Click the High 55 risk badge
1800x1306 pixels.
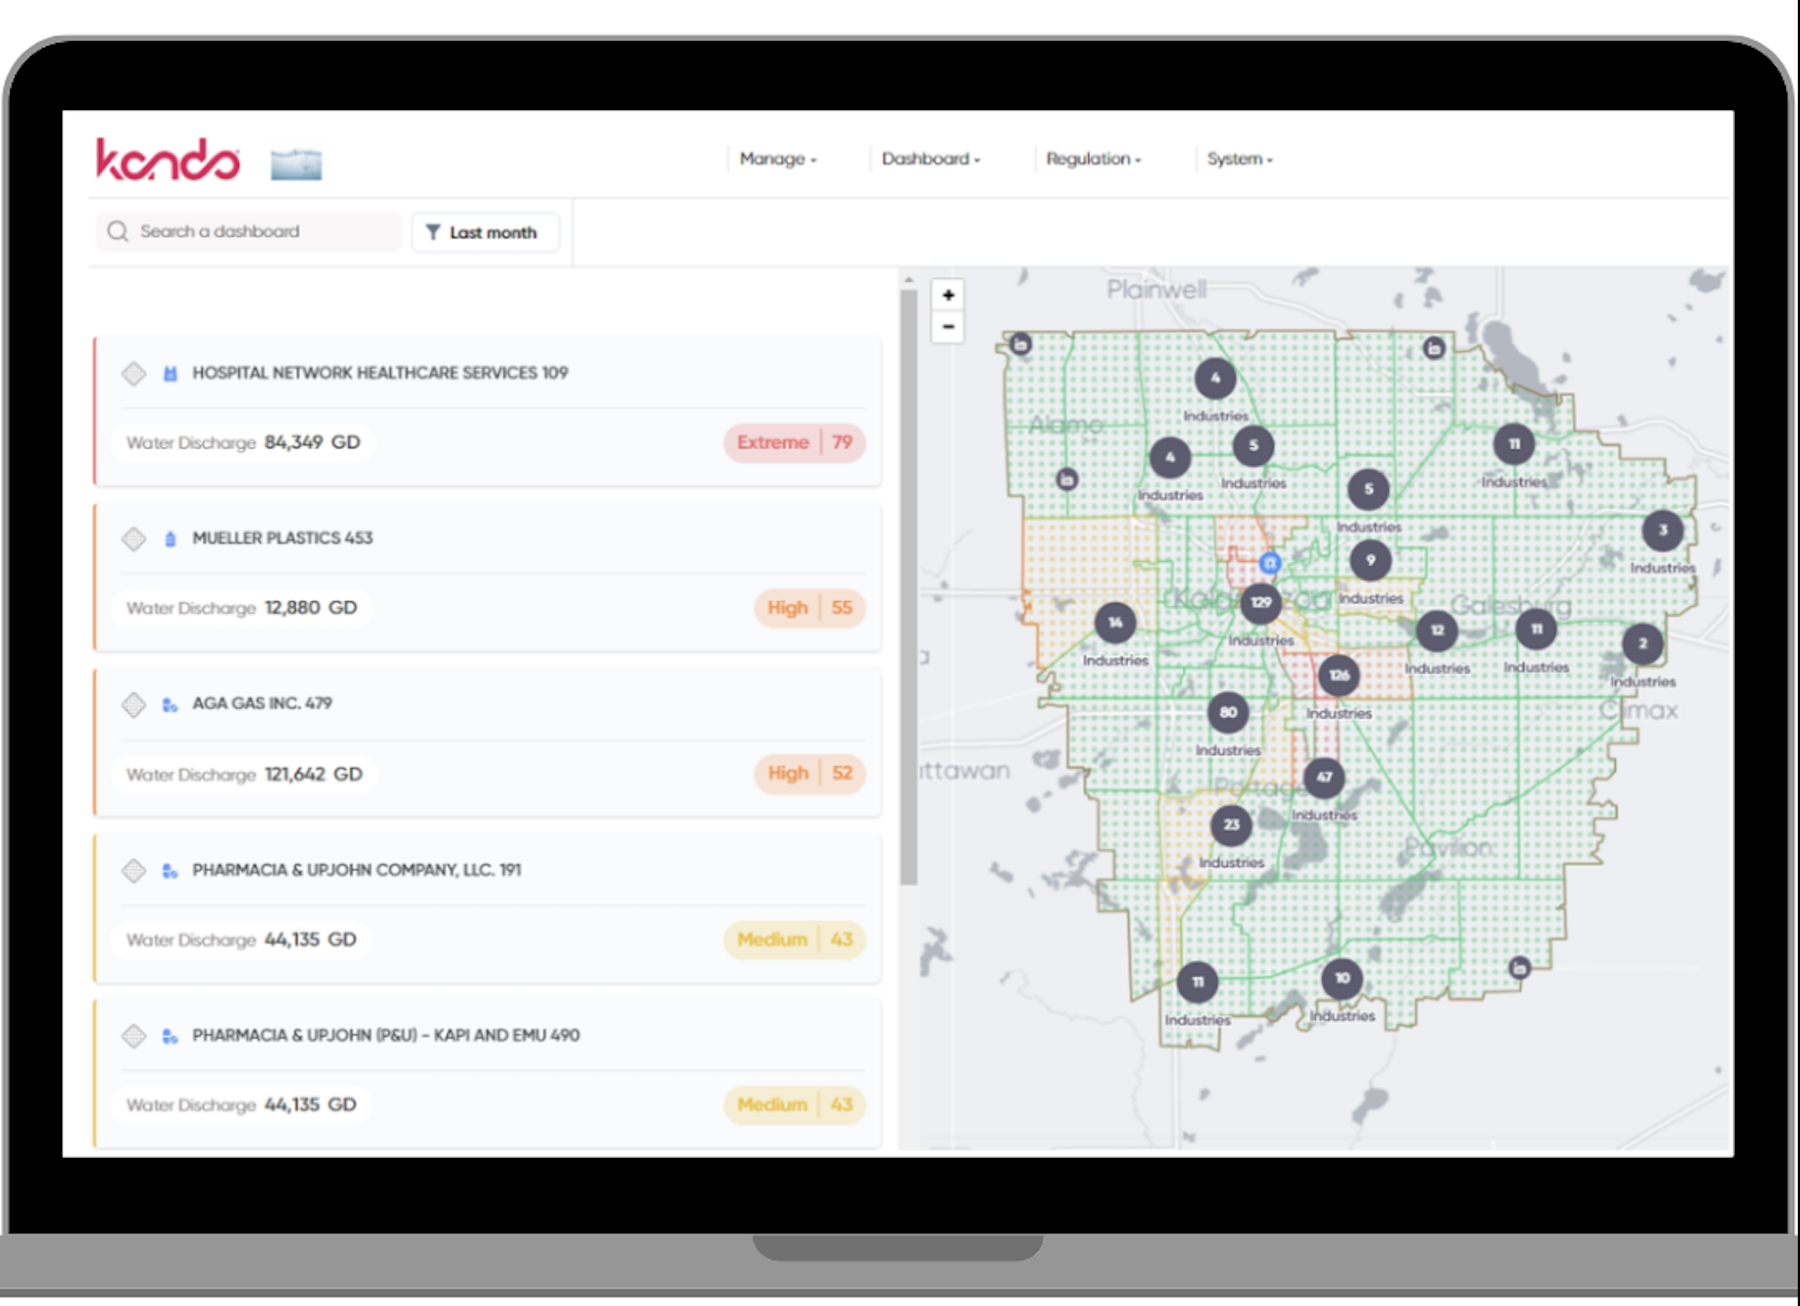coord(810,608)
